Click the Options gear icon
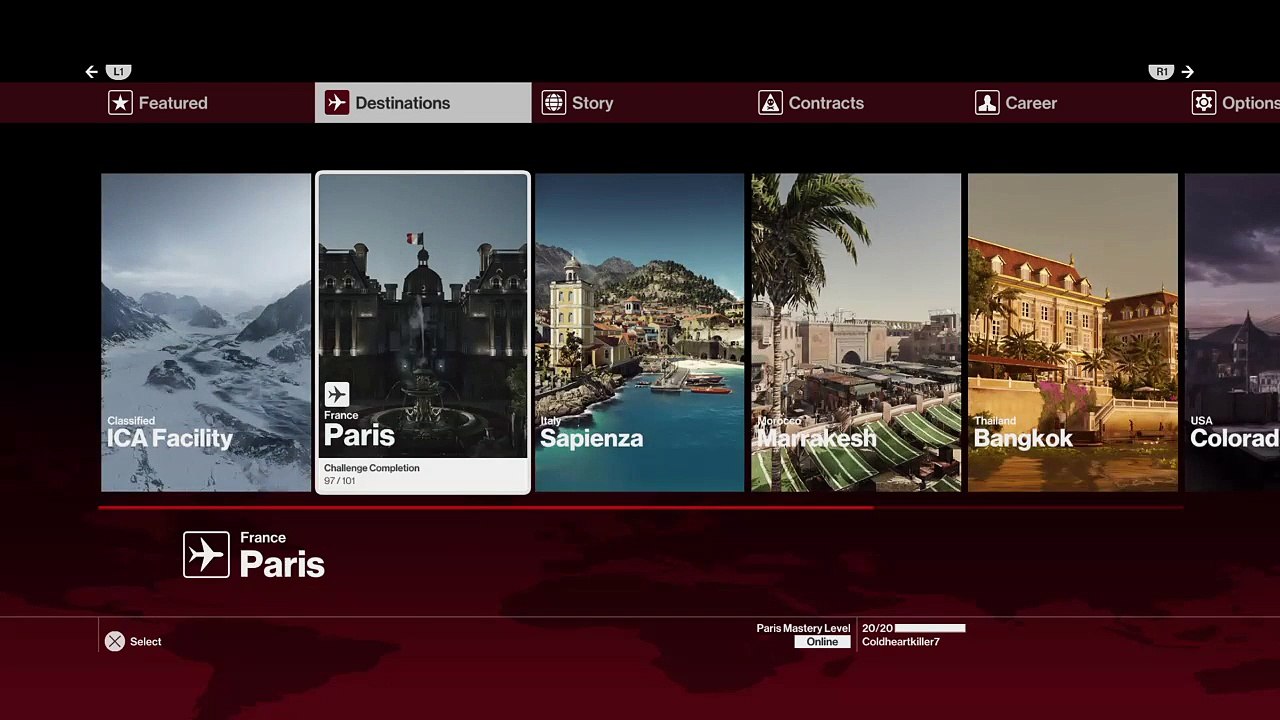Screen dimensions: 1280x720 click(x=1204, y=103)
